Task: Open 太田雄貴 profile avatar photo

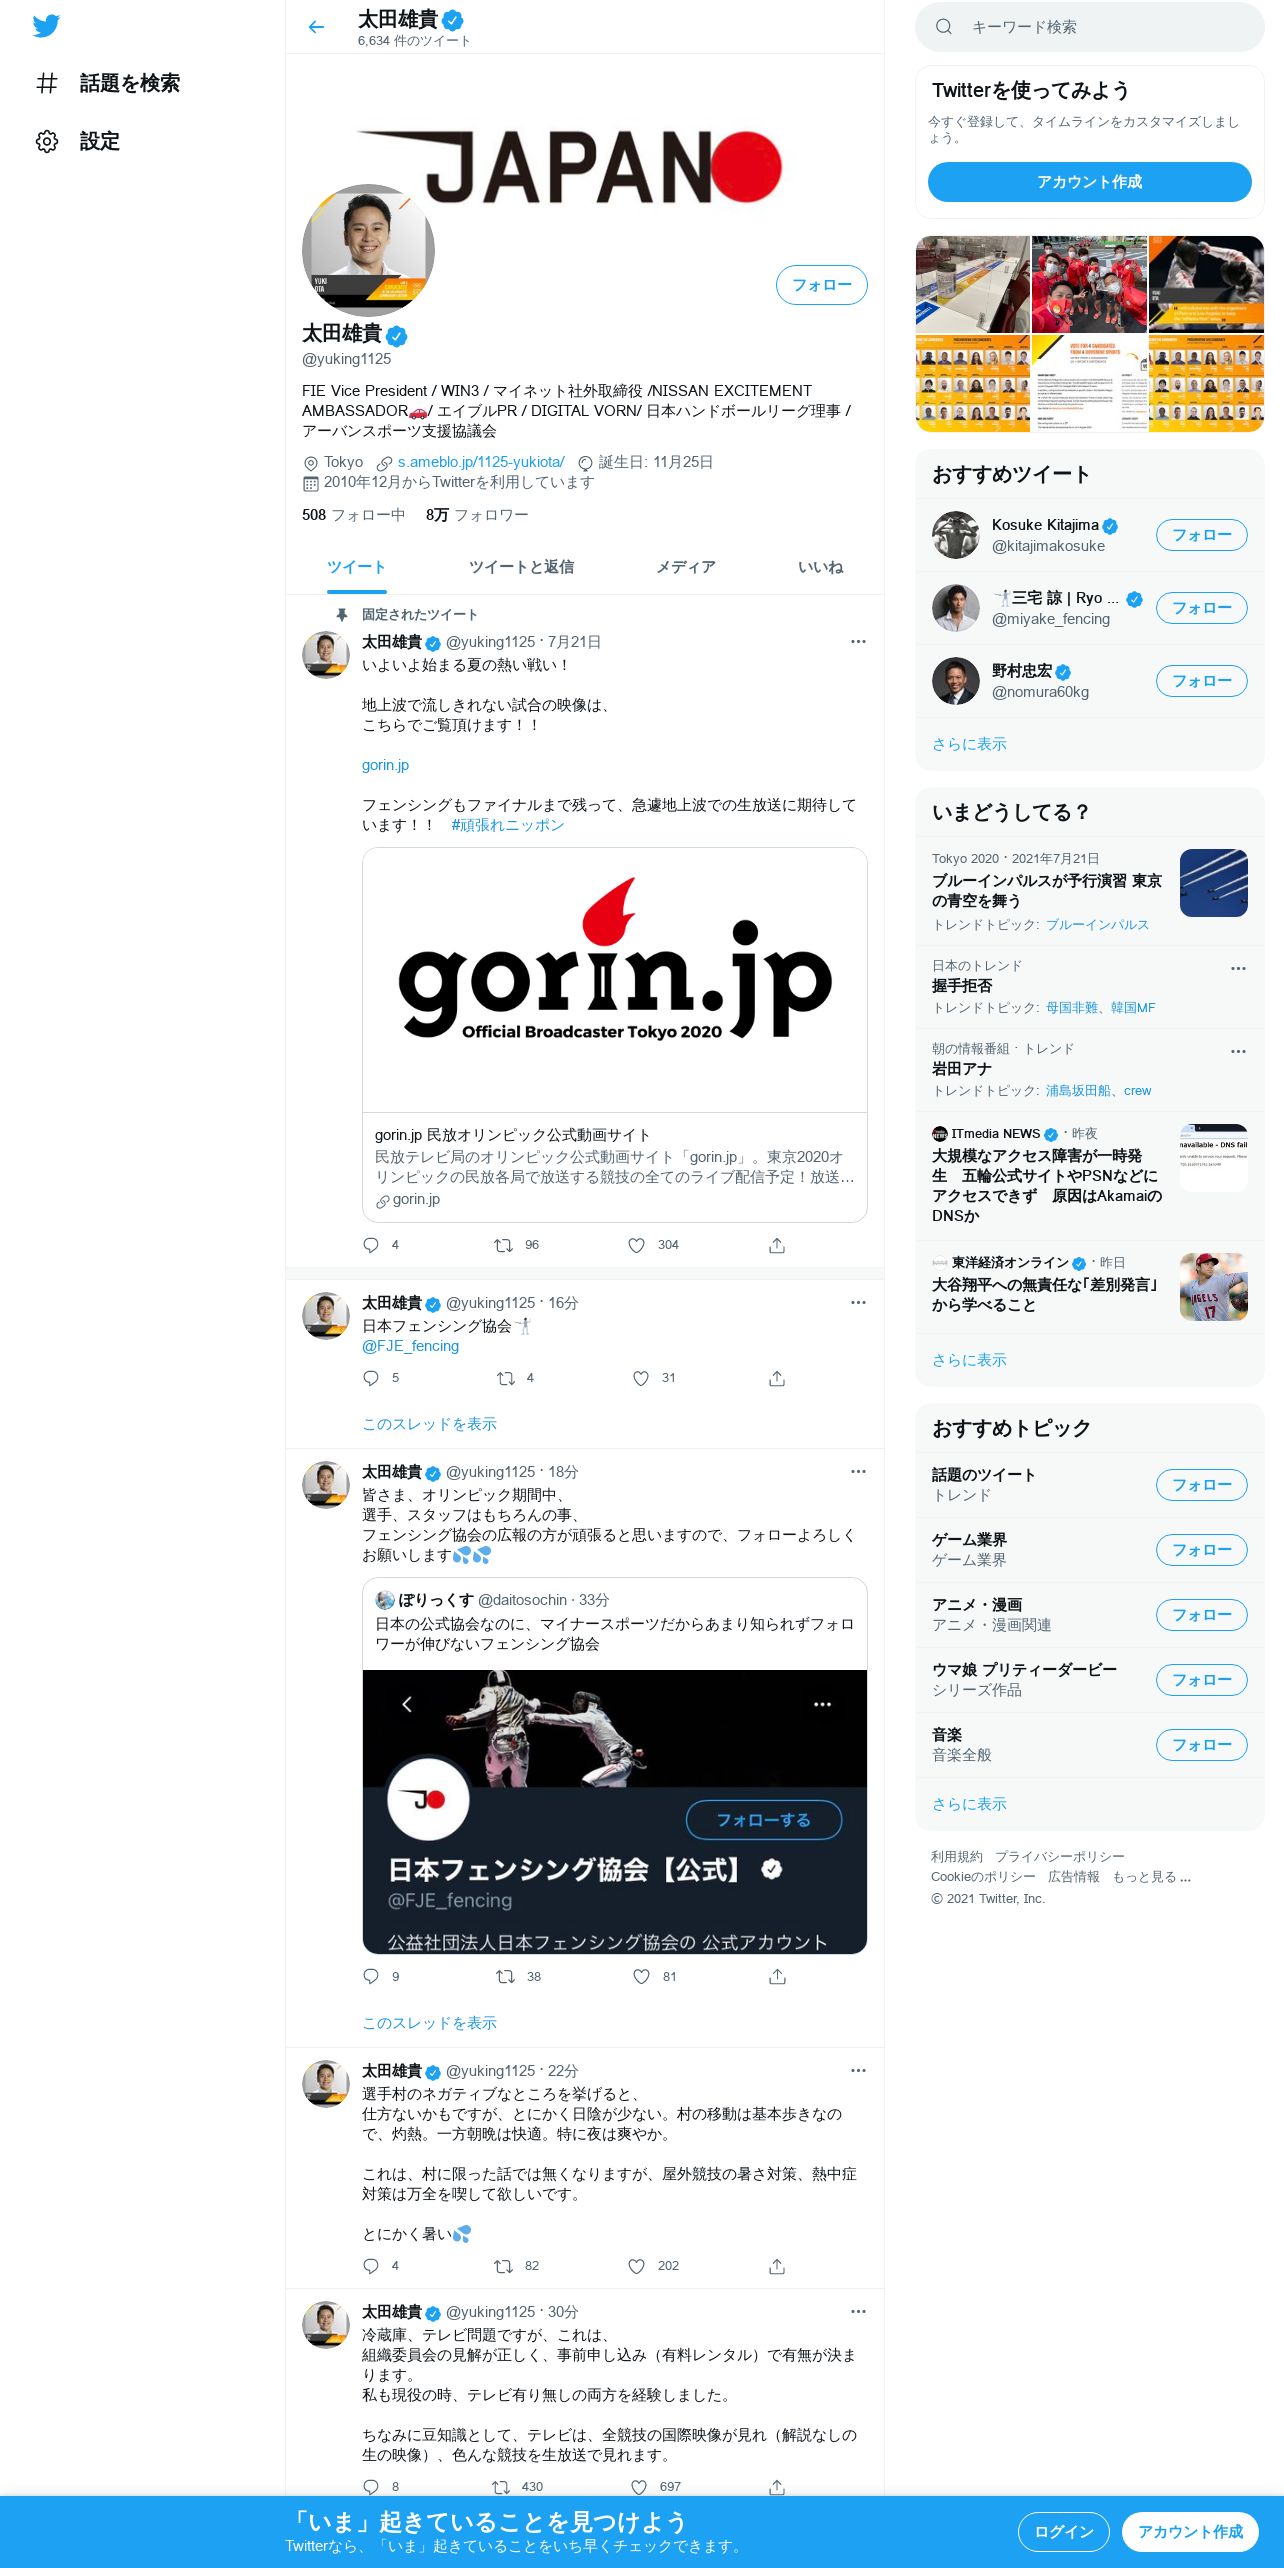Action: 368,250
